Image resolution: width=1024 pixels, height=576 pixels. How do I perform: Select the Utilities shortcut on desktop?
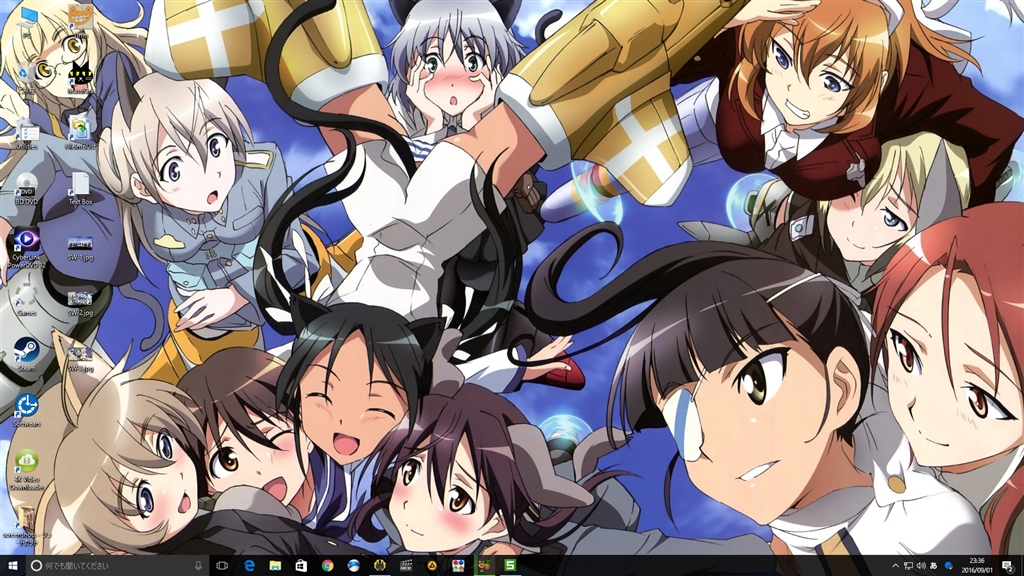[26, 135]
